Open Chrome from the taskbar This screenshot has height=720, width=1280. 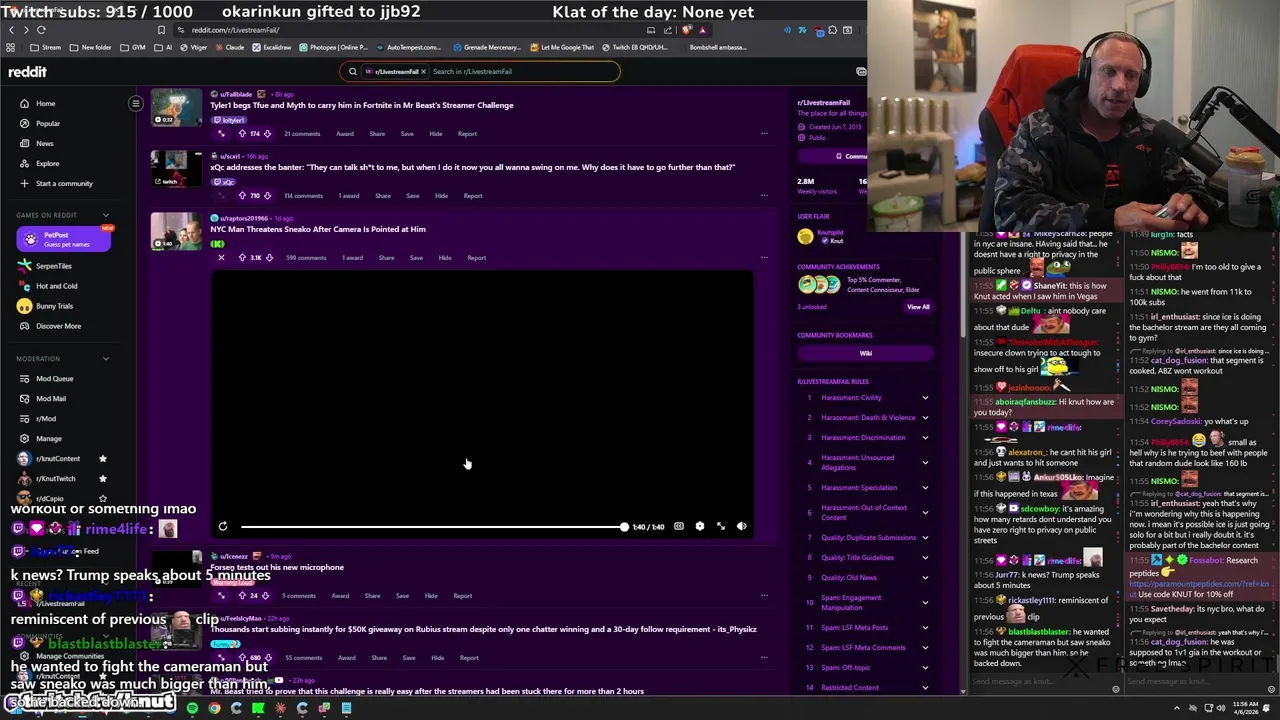[214, 708]
